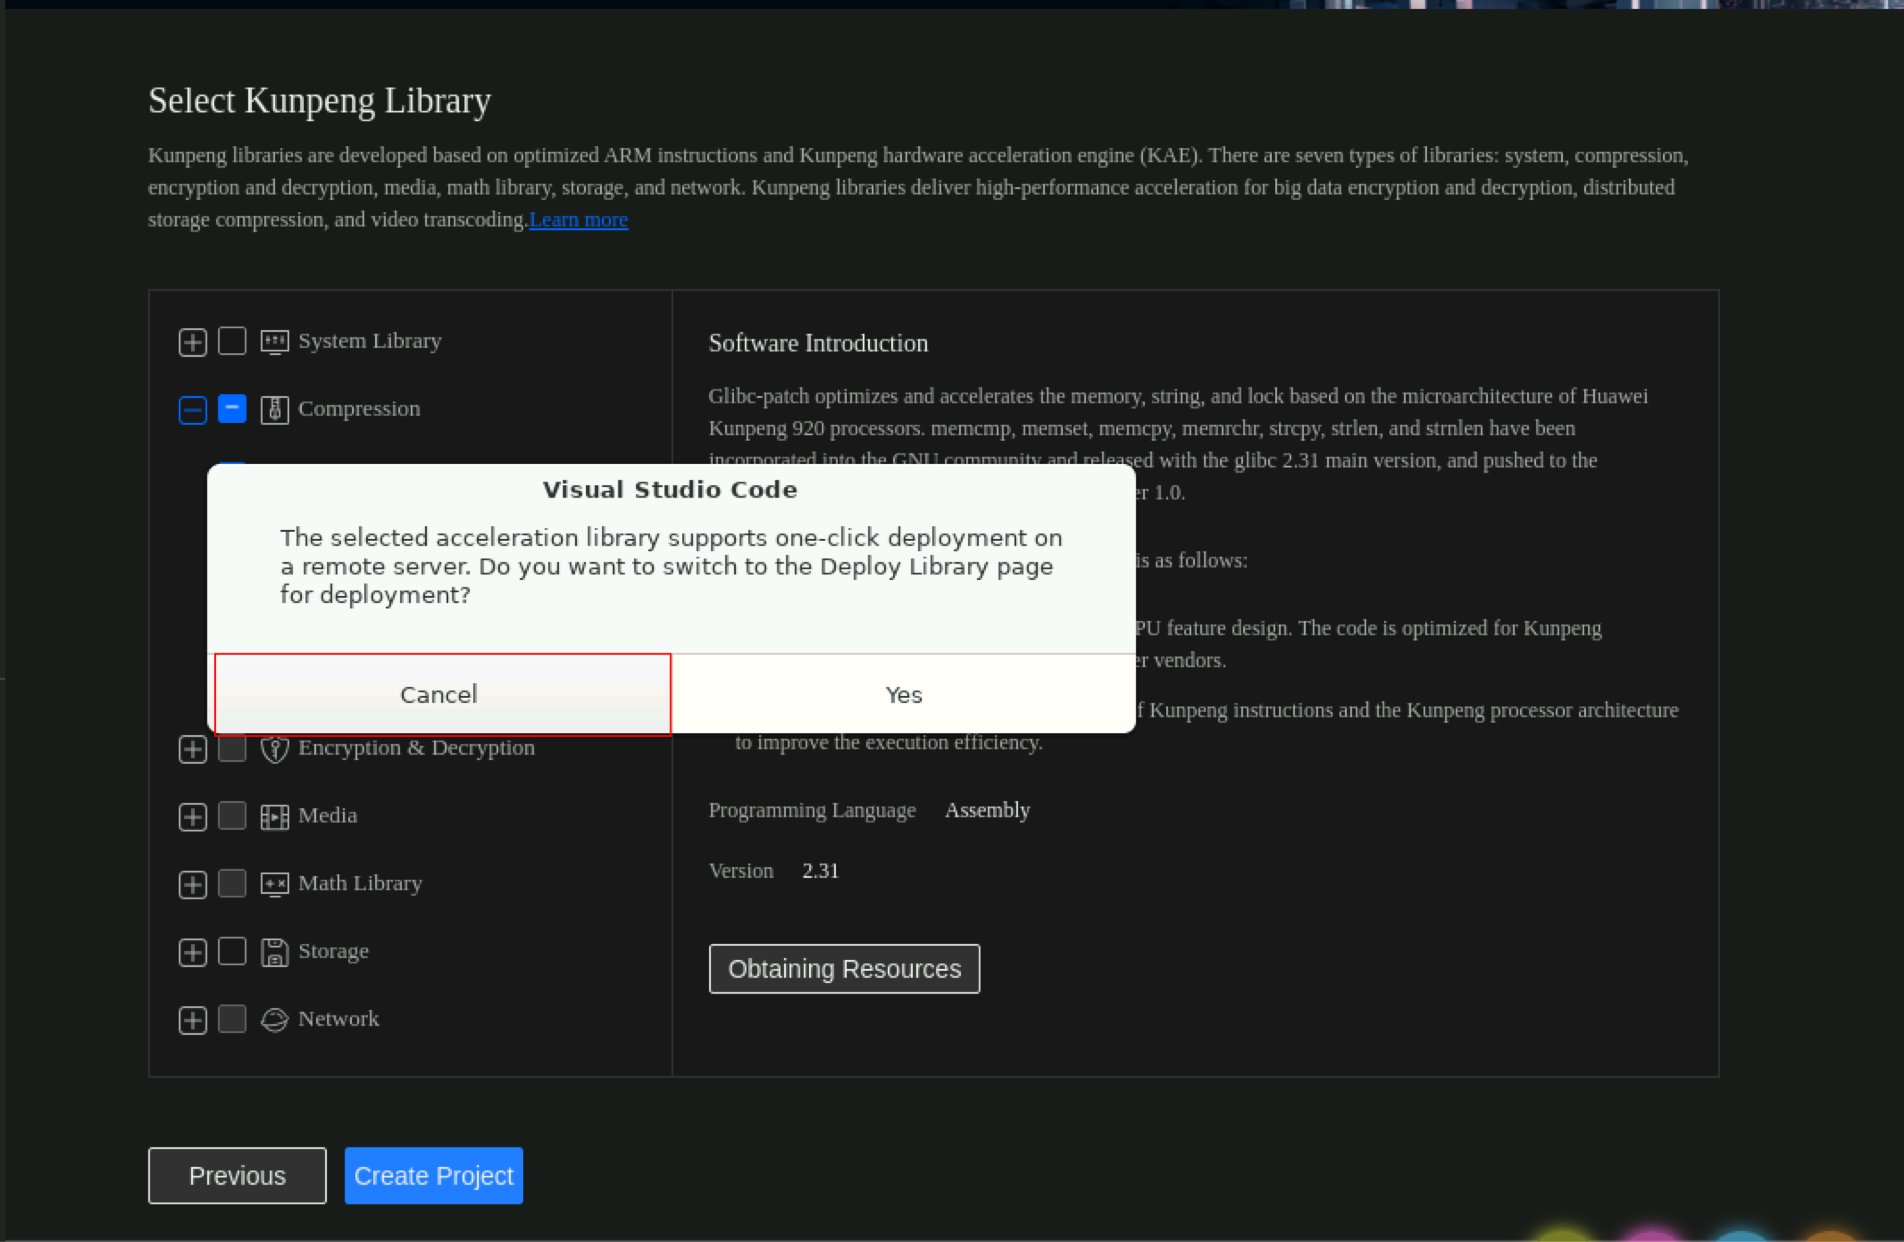Click the Compression zip icon
Screen dimensions: 1904x1242
point(274,410)
